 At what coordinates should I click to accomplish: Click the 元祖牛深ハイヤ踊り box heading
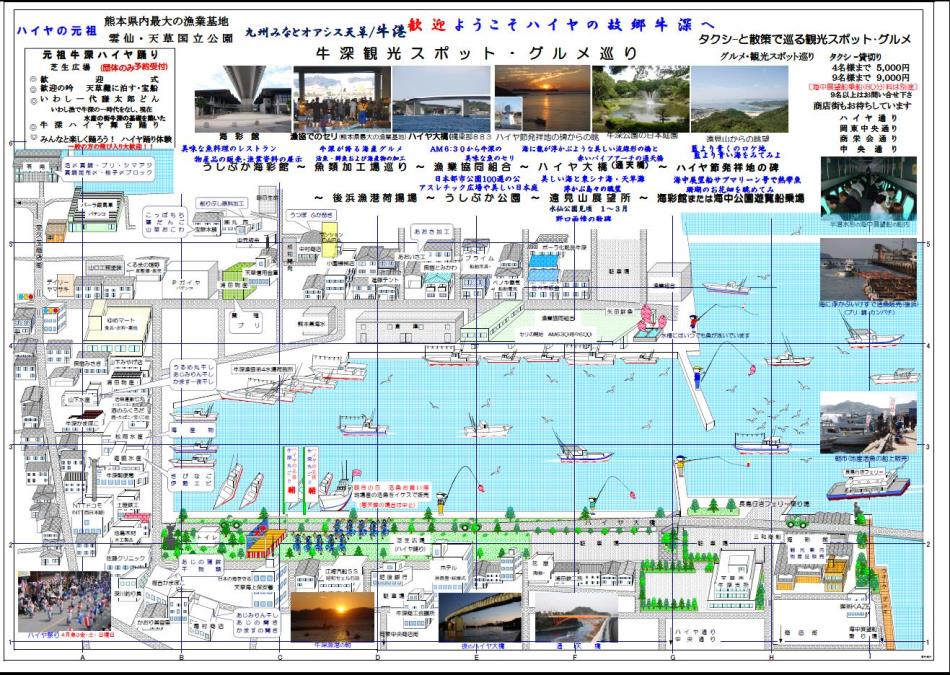pos(101,55)
